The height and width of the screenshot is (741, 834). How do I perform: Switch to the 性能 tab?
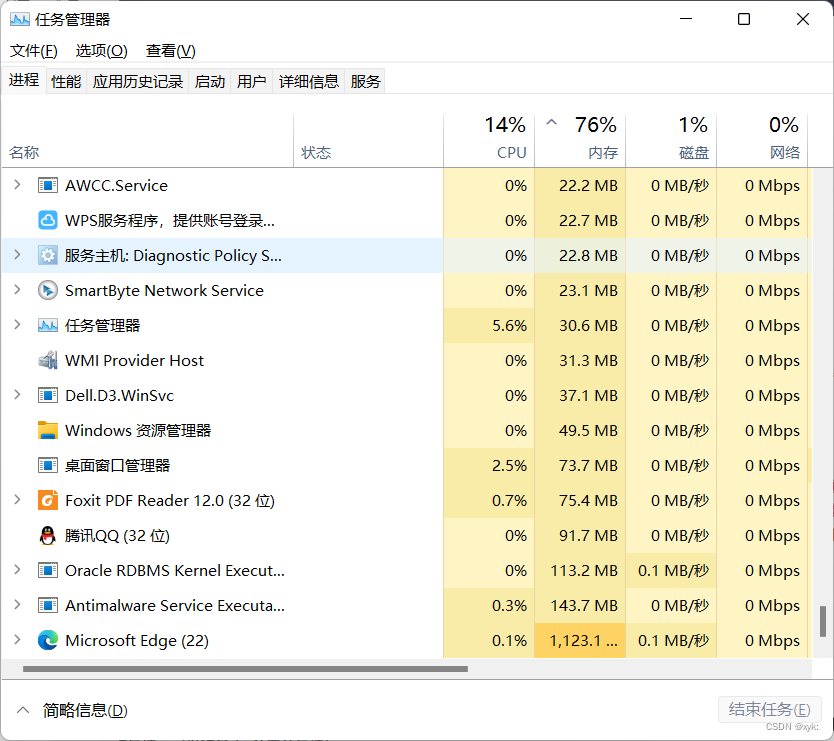[66, 81]
